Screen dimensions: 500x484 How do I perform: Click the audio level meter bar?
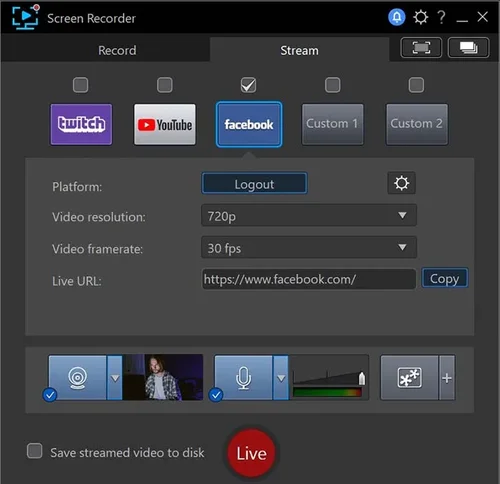pos(327,392)
